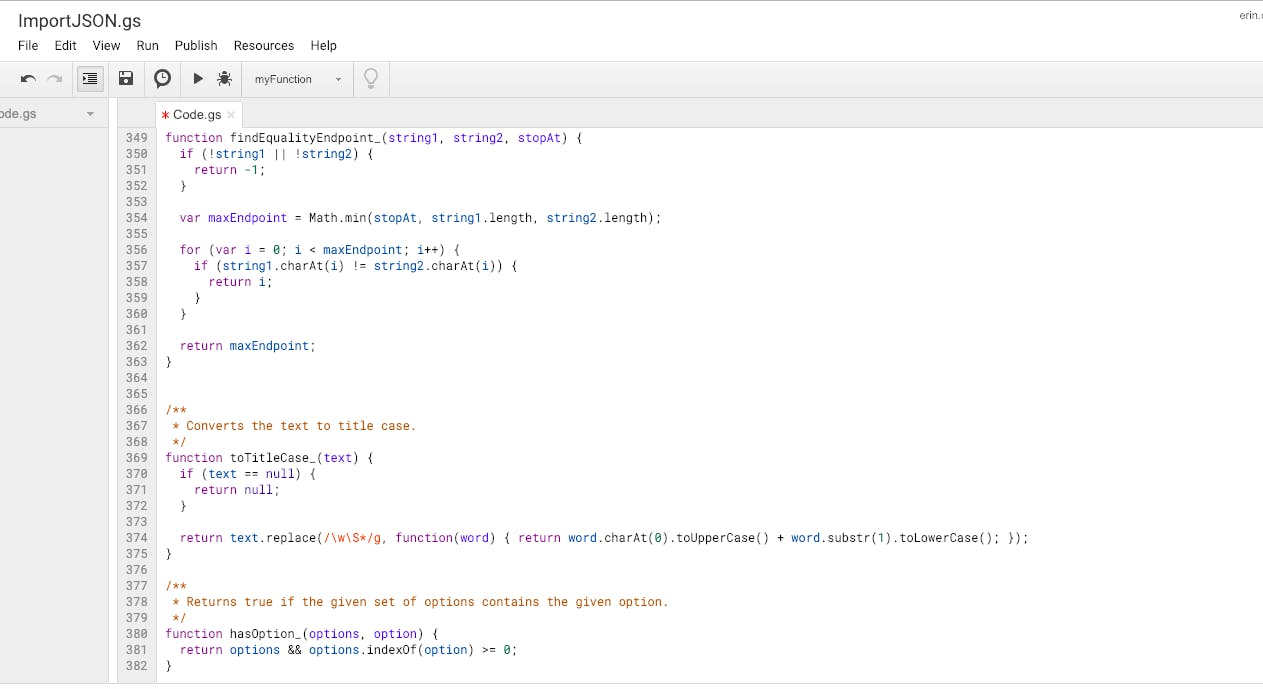Viewport: 1263px width, 689px height.
Task: Open the File menu
Action: tap(28, 45)
